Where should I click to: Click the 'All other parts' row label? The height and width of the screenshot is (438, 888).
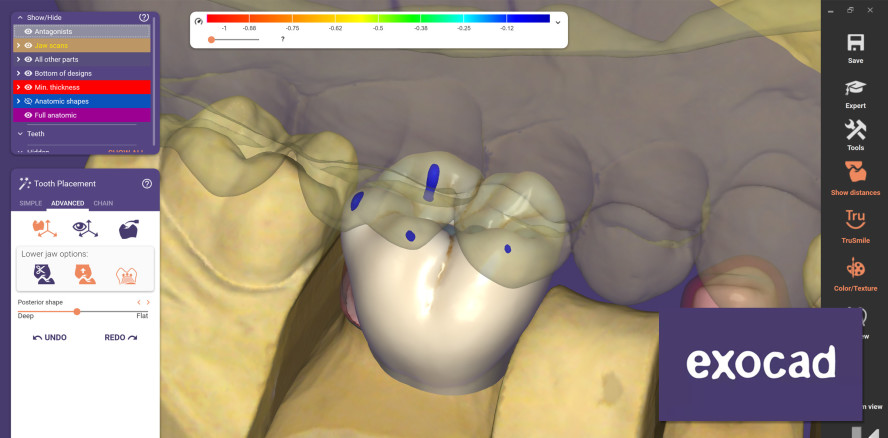click(57, 59)
